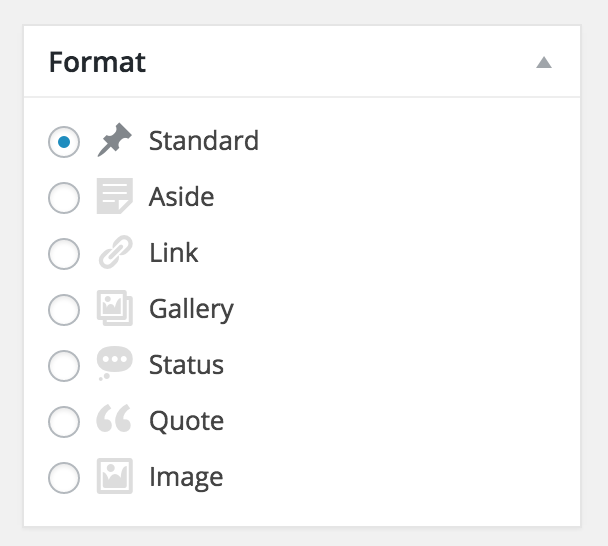The width and height of the screenshot is (608, 546).
Task: Click the Quote marks icon
Action: [x=114, y=418]
